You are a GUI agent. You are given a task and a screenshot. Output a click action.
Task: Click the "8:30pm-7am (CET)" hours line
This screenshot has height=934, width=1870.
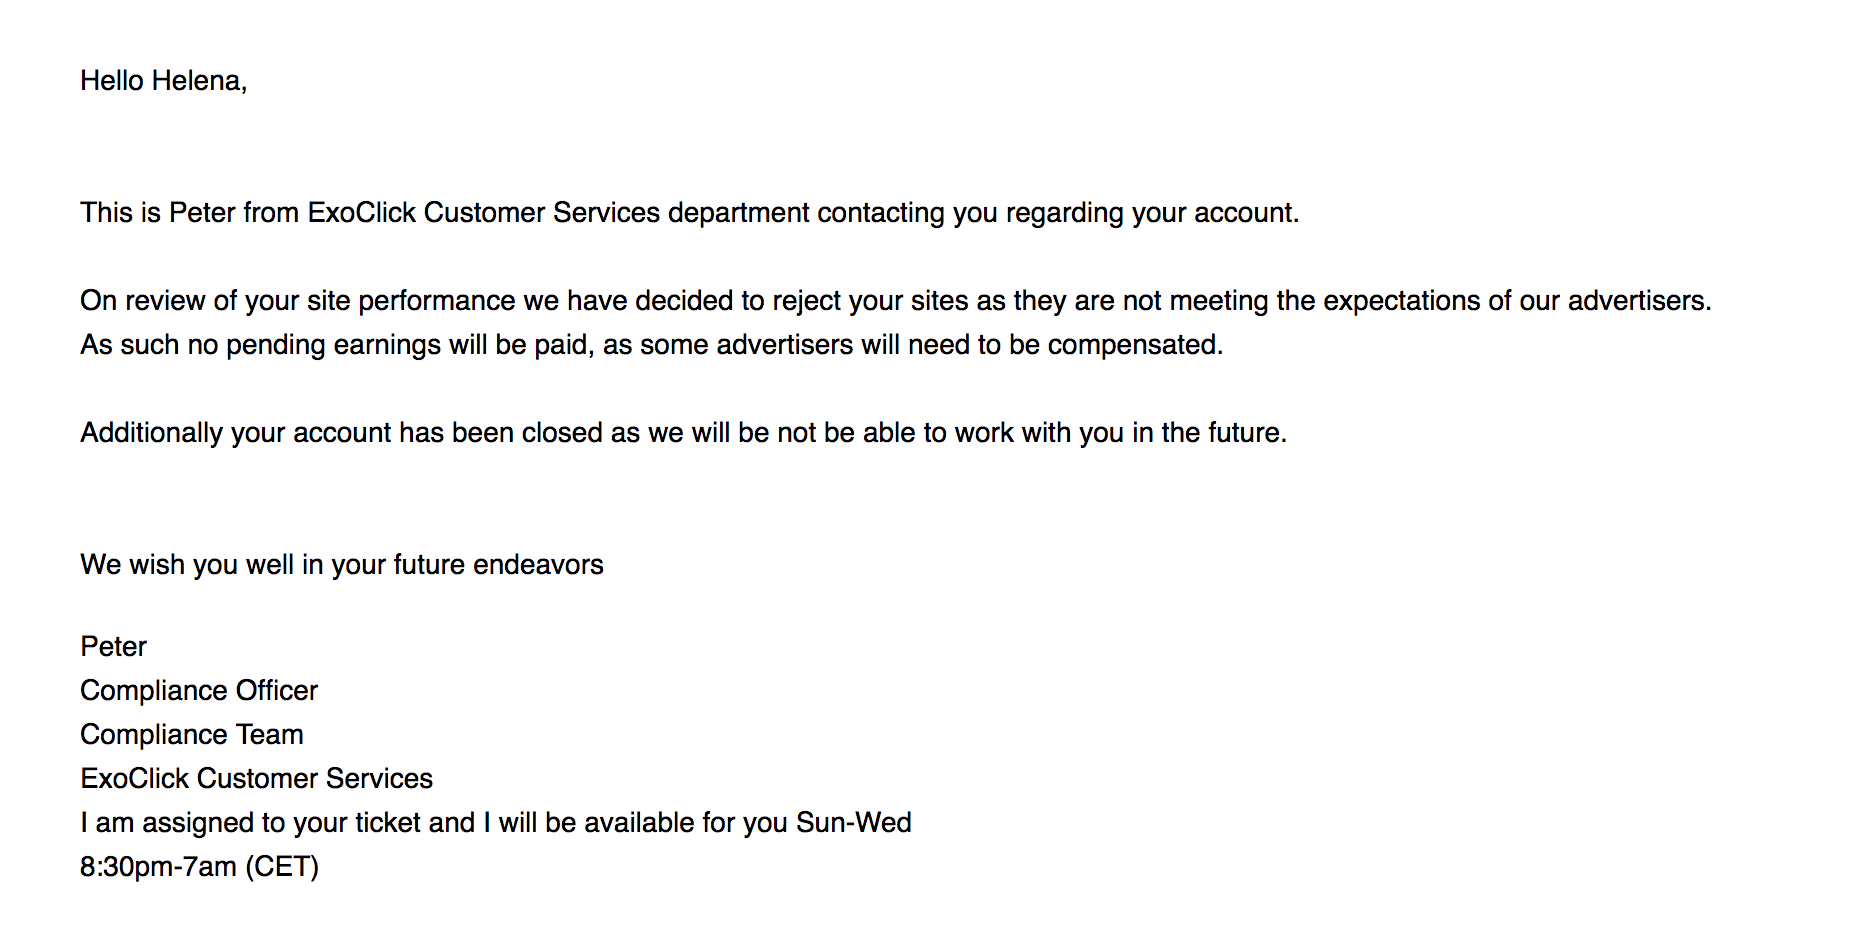click(199, 867)
